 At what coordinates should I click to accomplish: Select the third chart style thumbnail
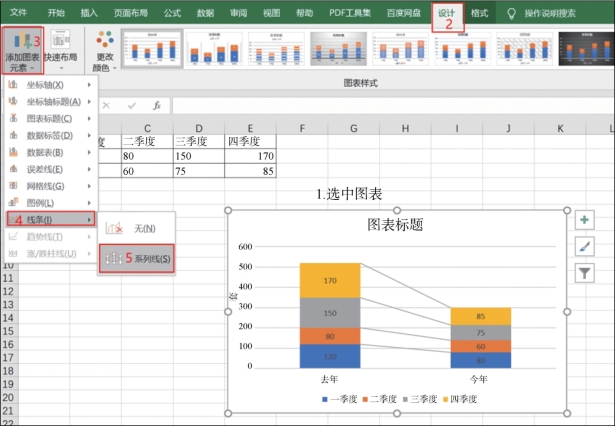pyautogui.click(x=276, y=49)
